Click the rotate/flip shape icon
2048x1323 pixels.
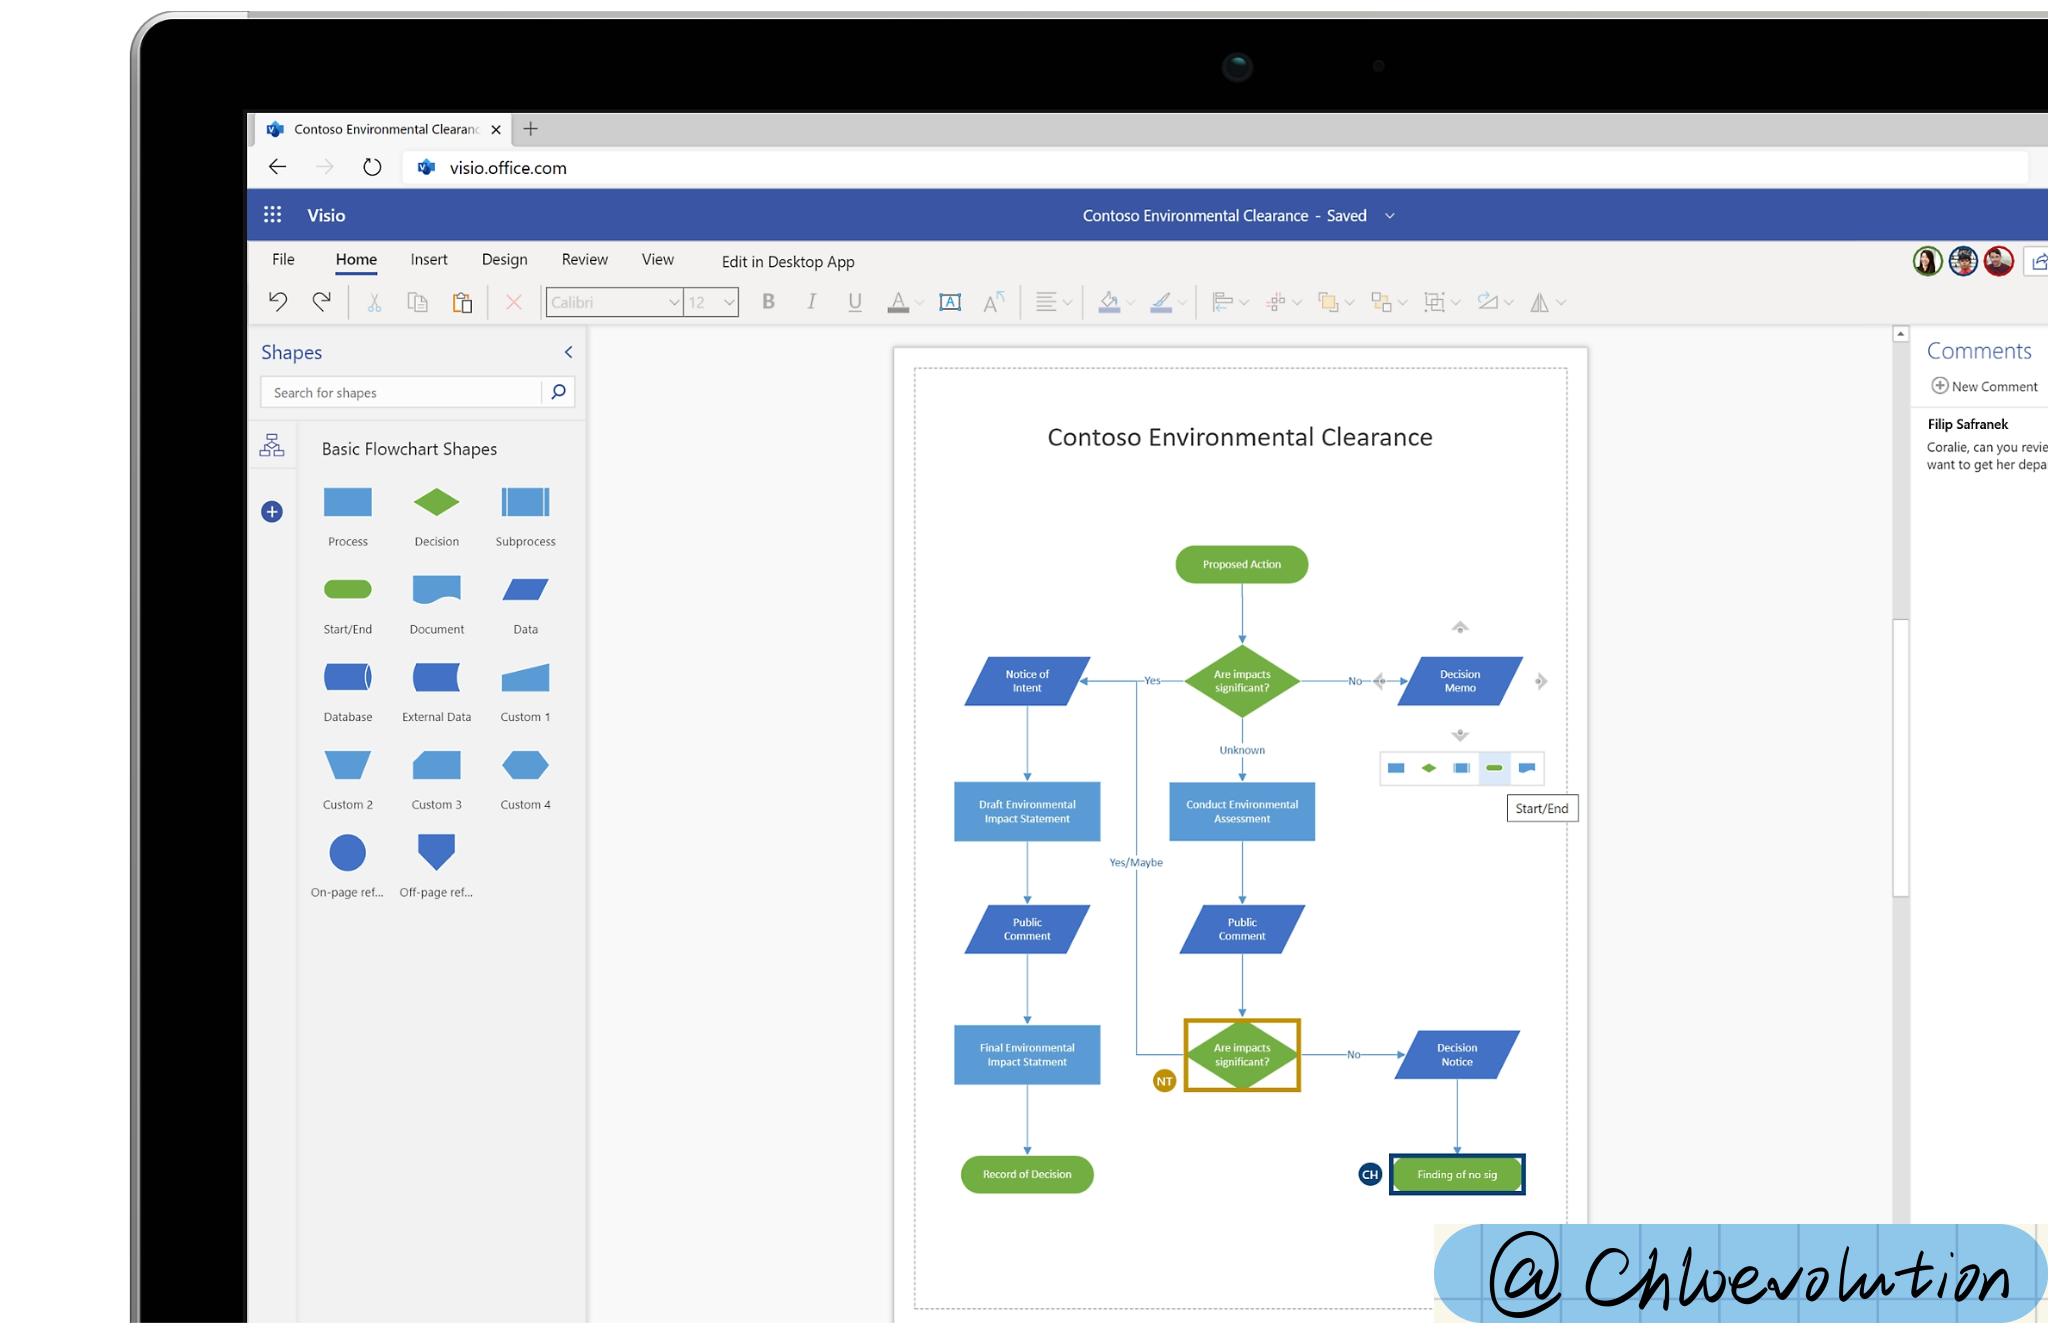pos(1540,302)
